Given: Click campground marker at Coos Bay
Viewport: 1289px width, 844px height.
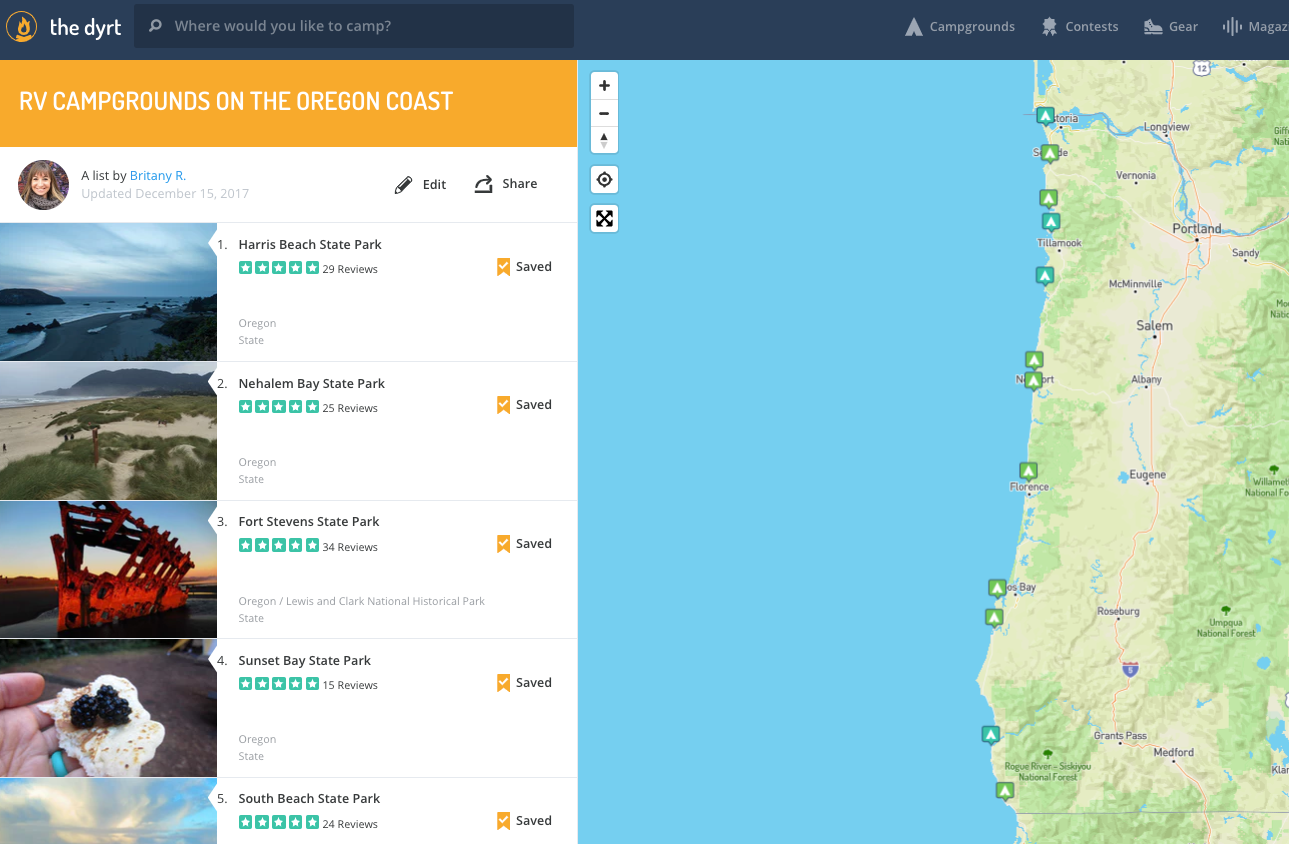Looking at the screenshot, I should tap(997, 588).
